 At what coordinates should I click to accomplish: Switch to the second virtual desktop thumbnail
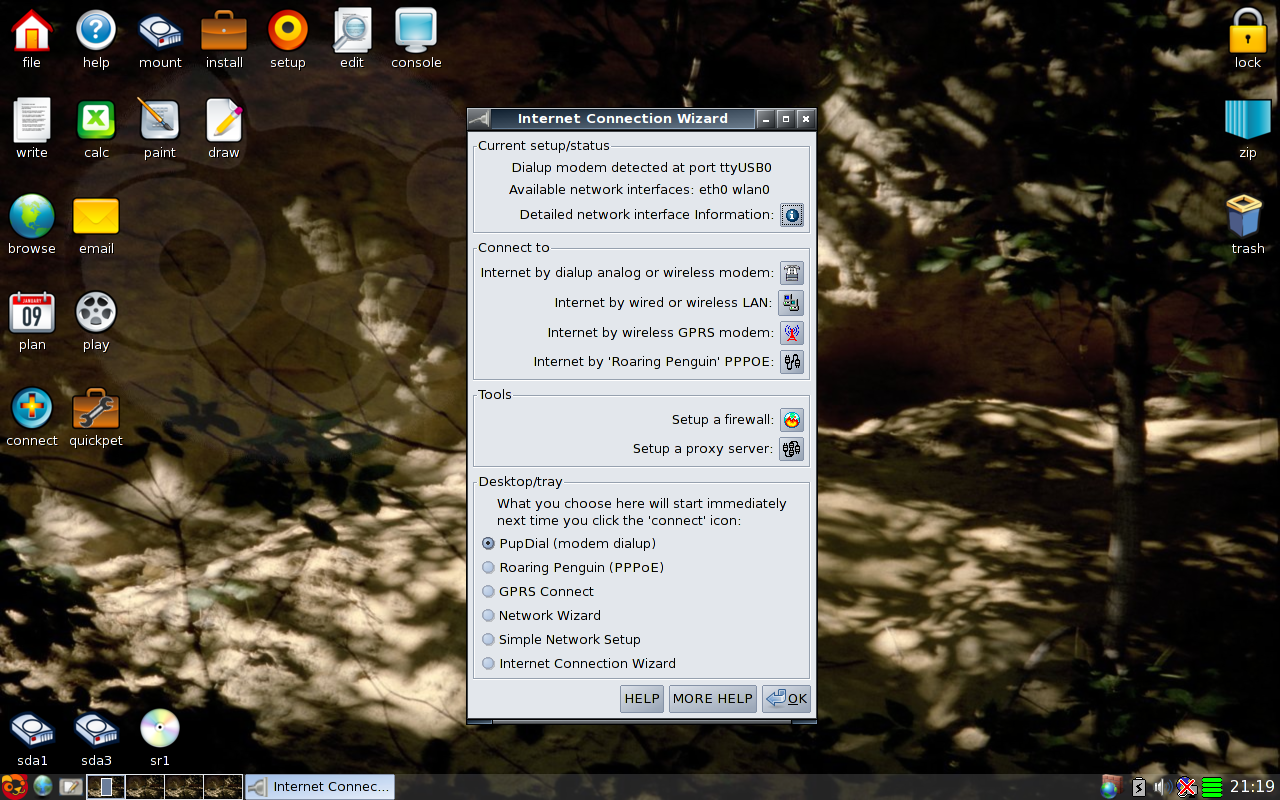pyautogui.click(x=145, y=787)
